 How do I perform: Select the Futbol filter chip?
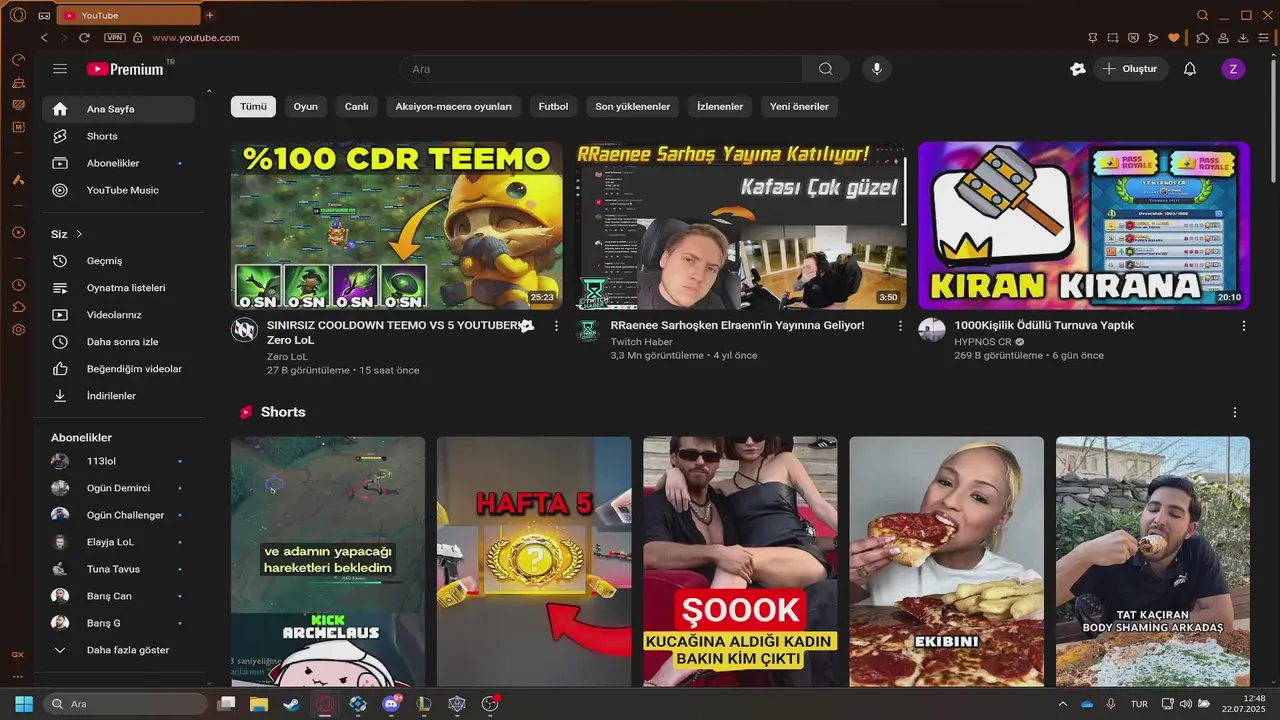click(553, 106)
